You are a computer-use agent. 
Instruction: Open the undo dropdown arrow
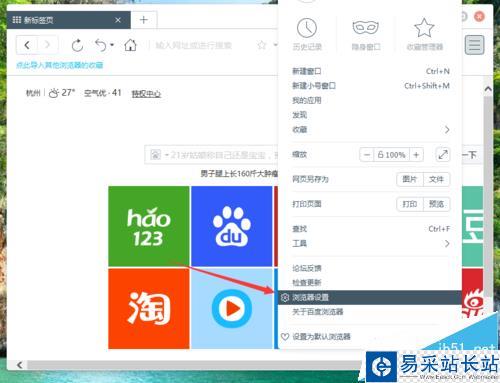coord(112,45)
